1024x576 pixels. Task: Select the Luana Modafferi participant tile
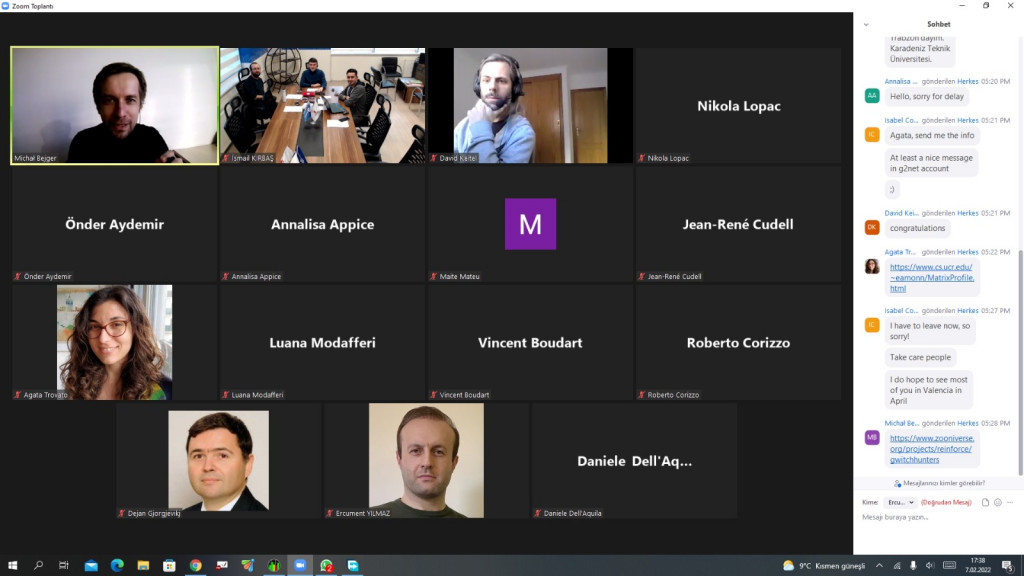click(323, 342)
